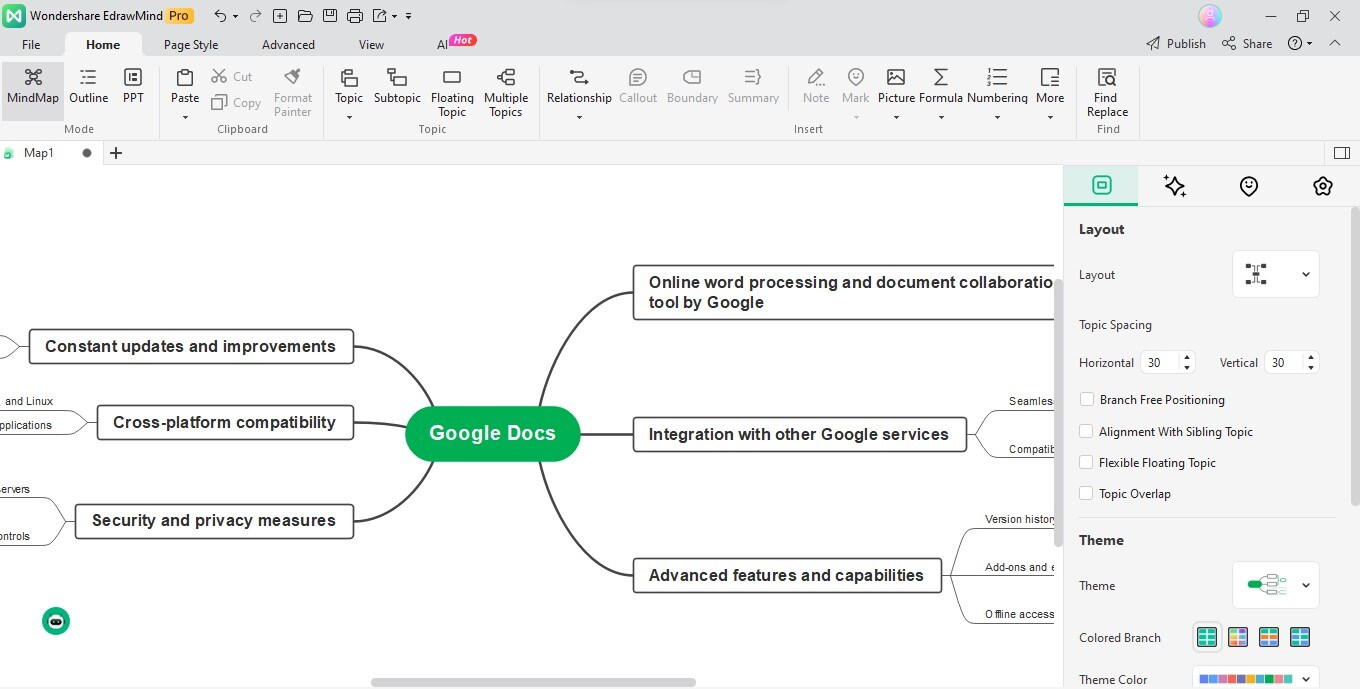Toggle the Topic Overlap checkbox
Viewport: 1360px width, 689px height.
click(1087, 494)
